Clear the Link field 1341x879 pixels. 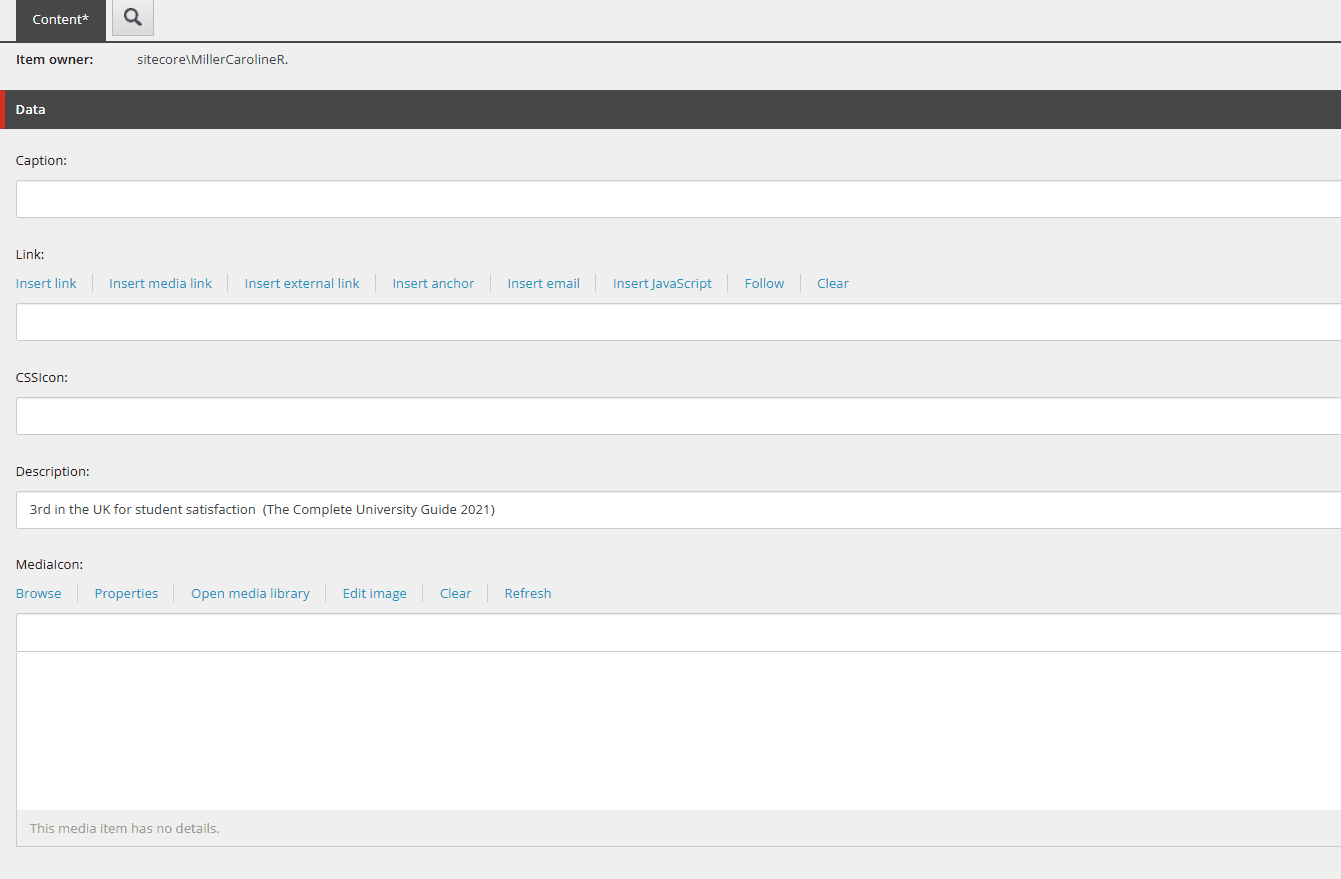tap(832, 283)
